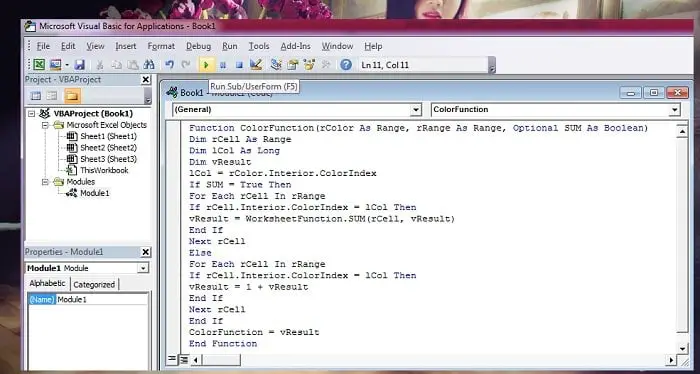Select Sheet2 (Sheet2) in project tree
This screenshot has height=374, width=700.
tap(108, 148)
